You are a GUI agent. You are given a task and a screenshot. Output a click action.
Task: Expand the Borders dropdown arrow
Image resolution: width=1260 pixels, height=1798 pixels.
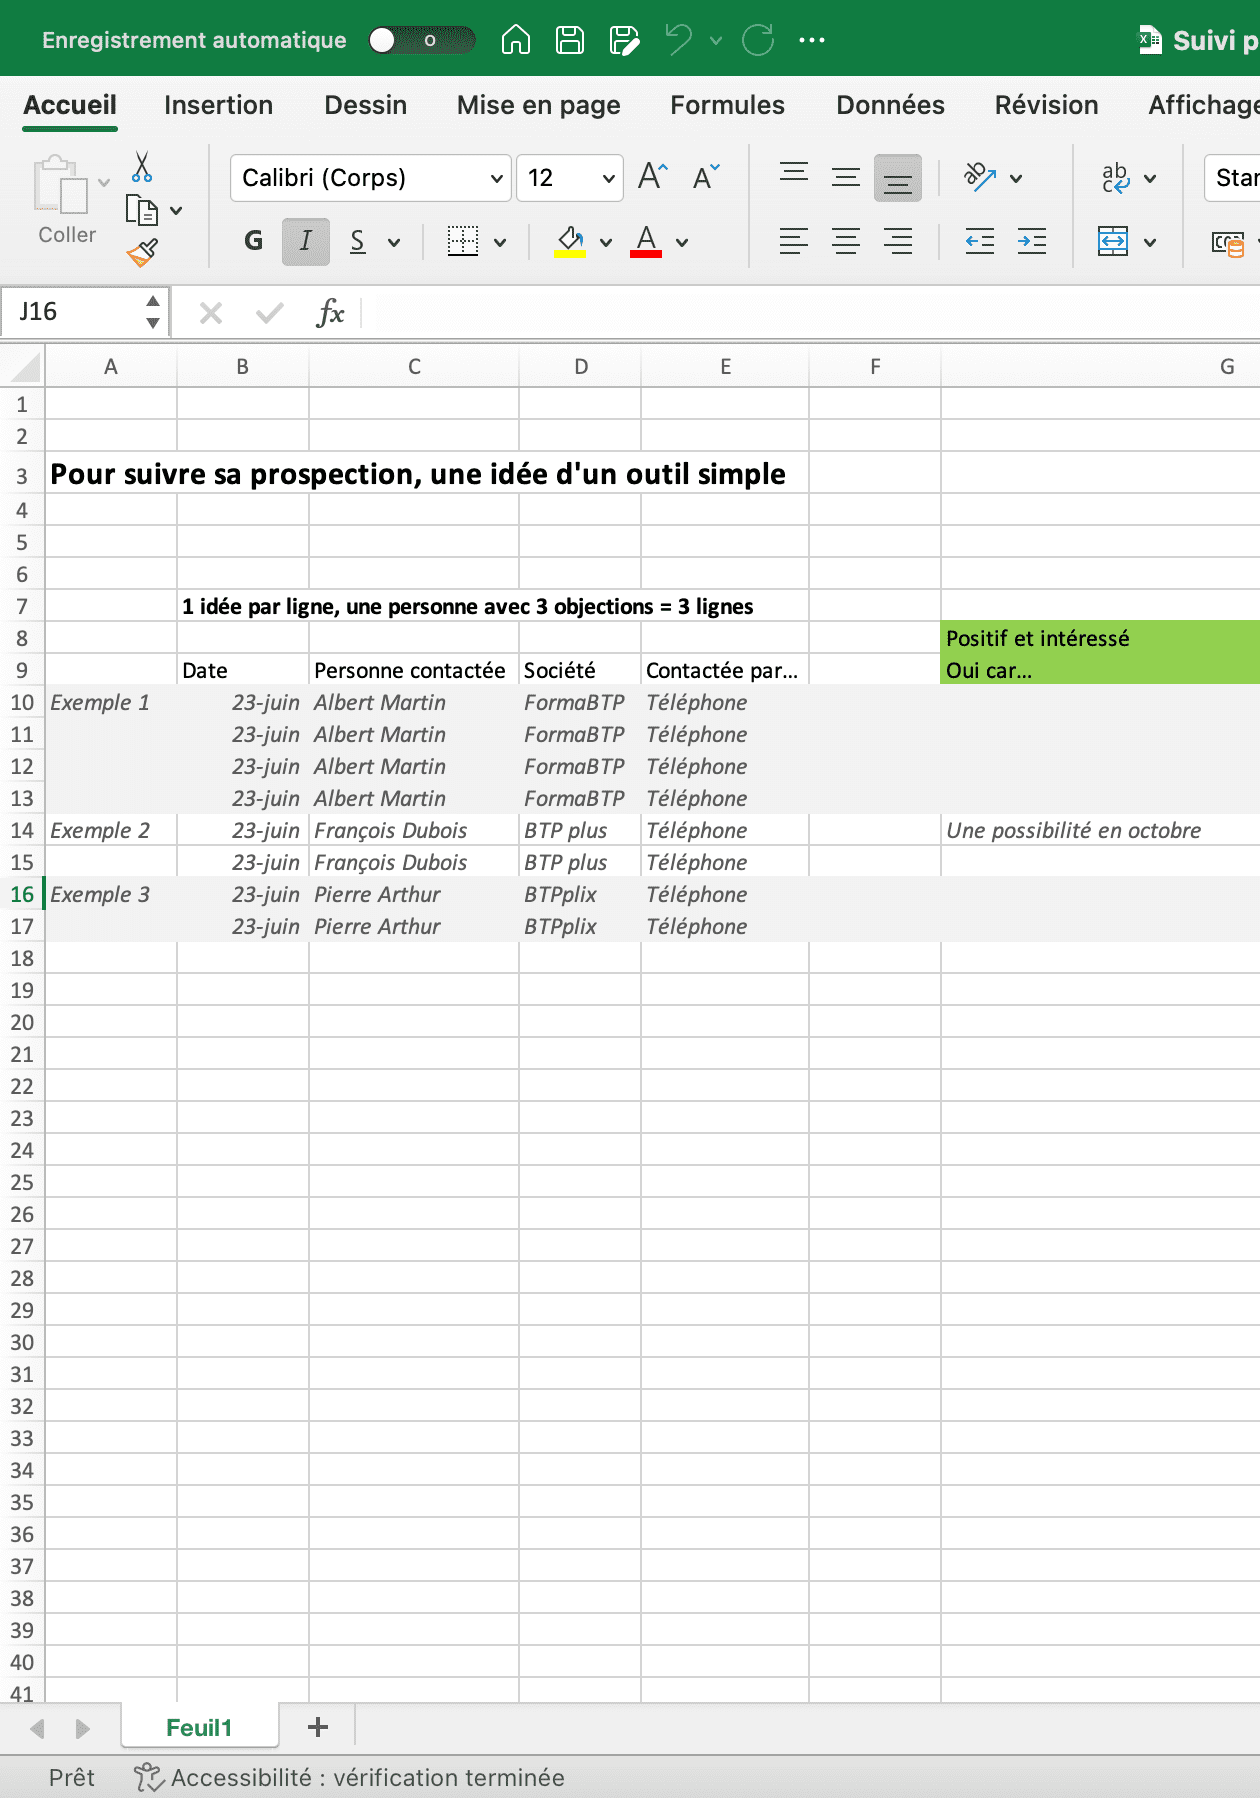pyautogui.click(x=500, y=242)
